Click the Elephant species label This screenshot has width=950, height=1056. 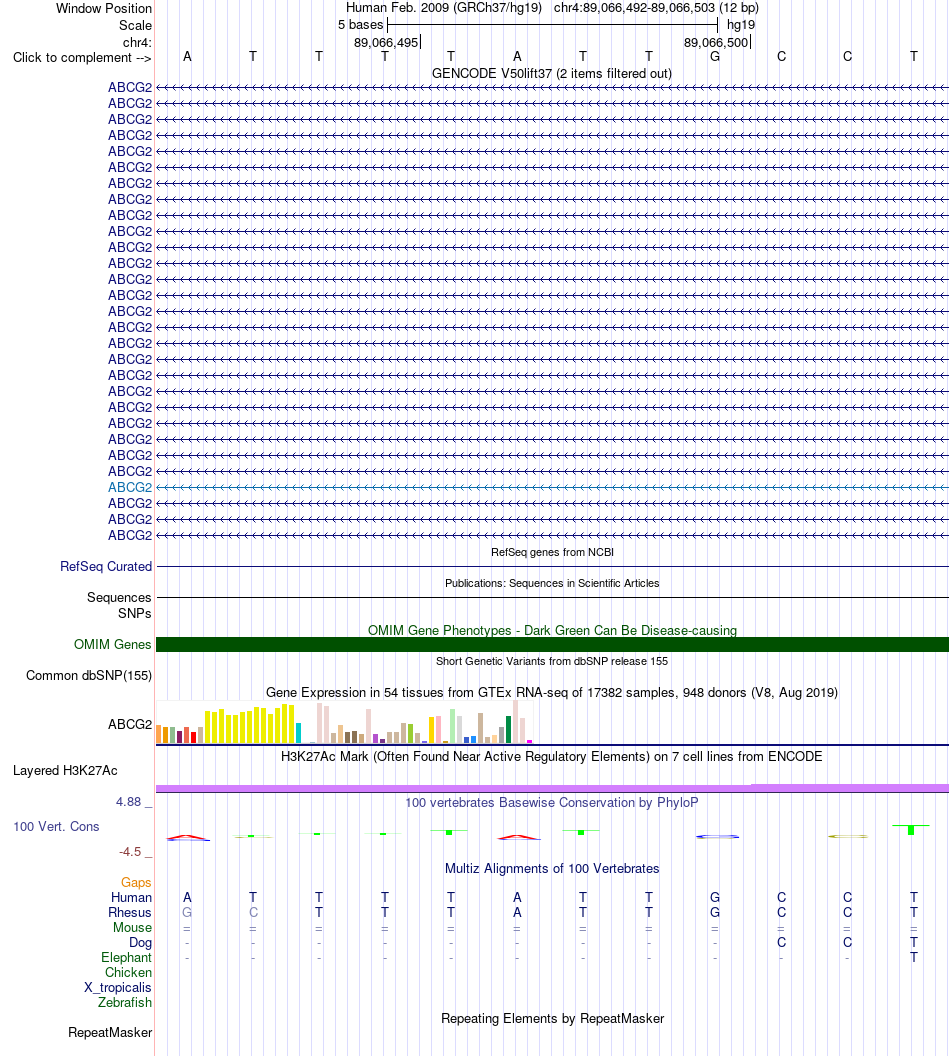pos(127,958)
